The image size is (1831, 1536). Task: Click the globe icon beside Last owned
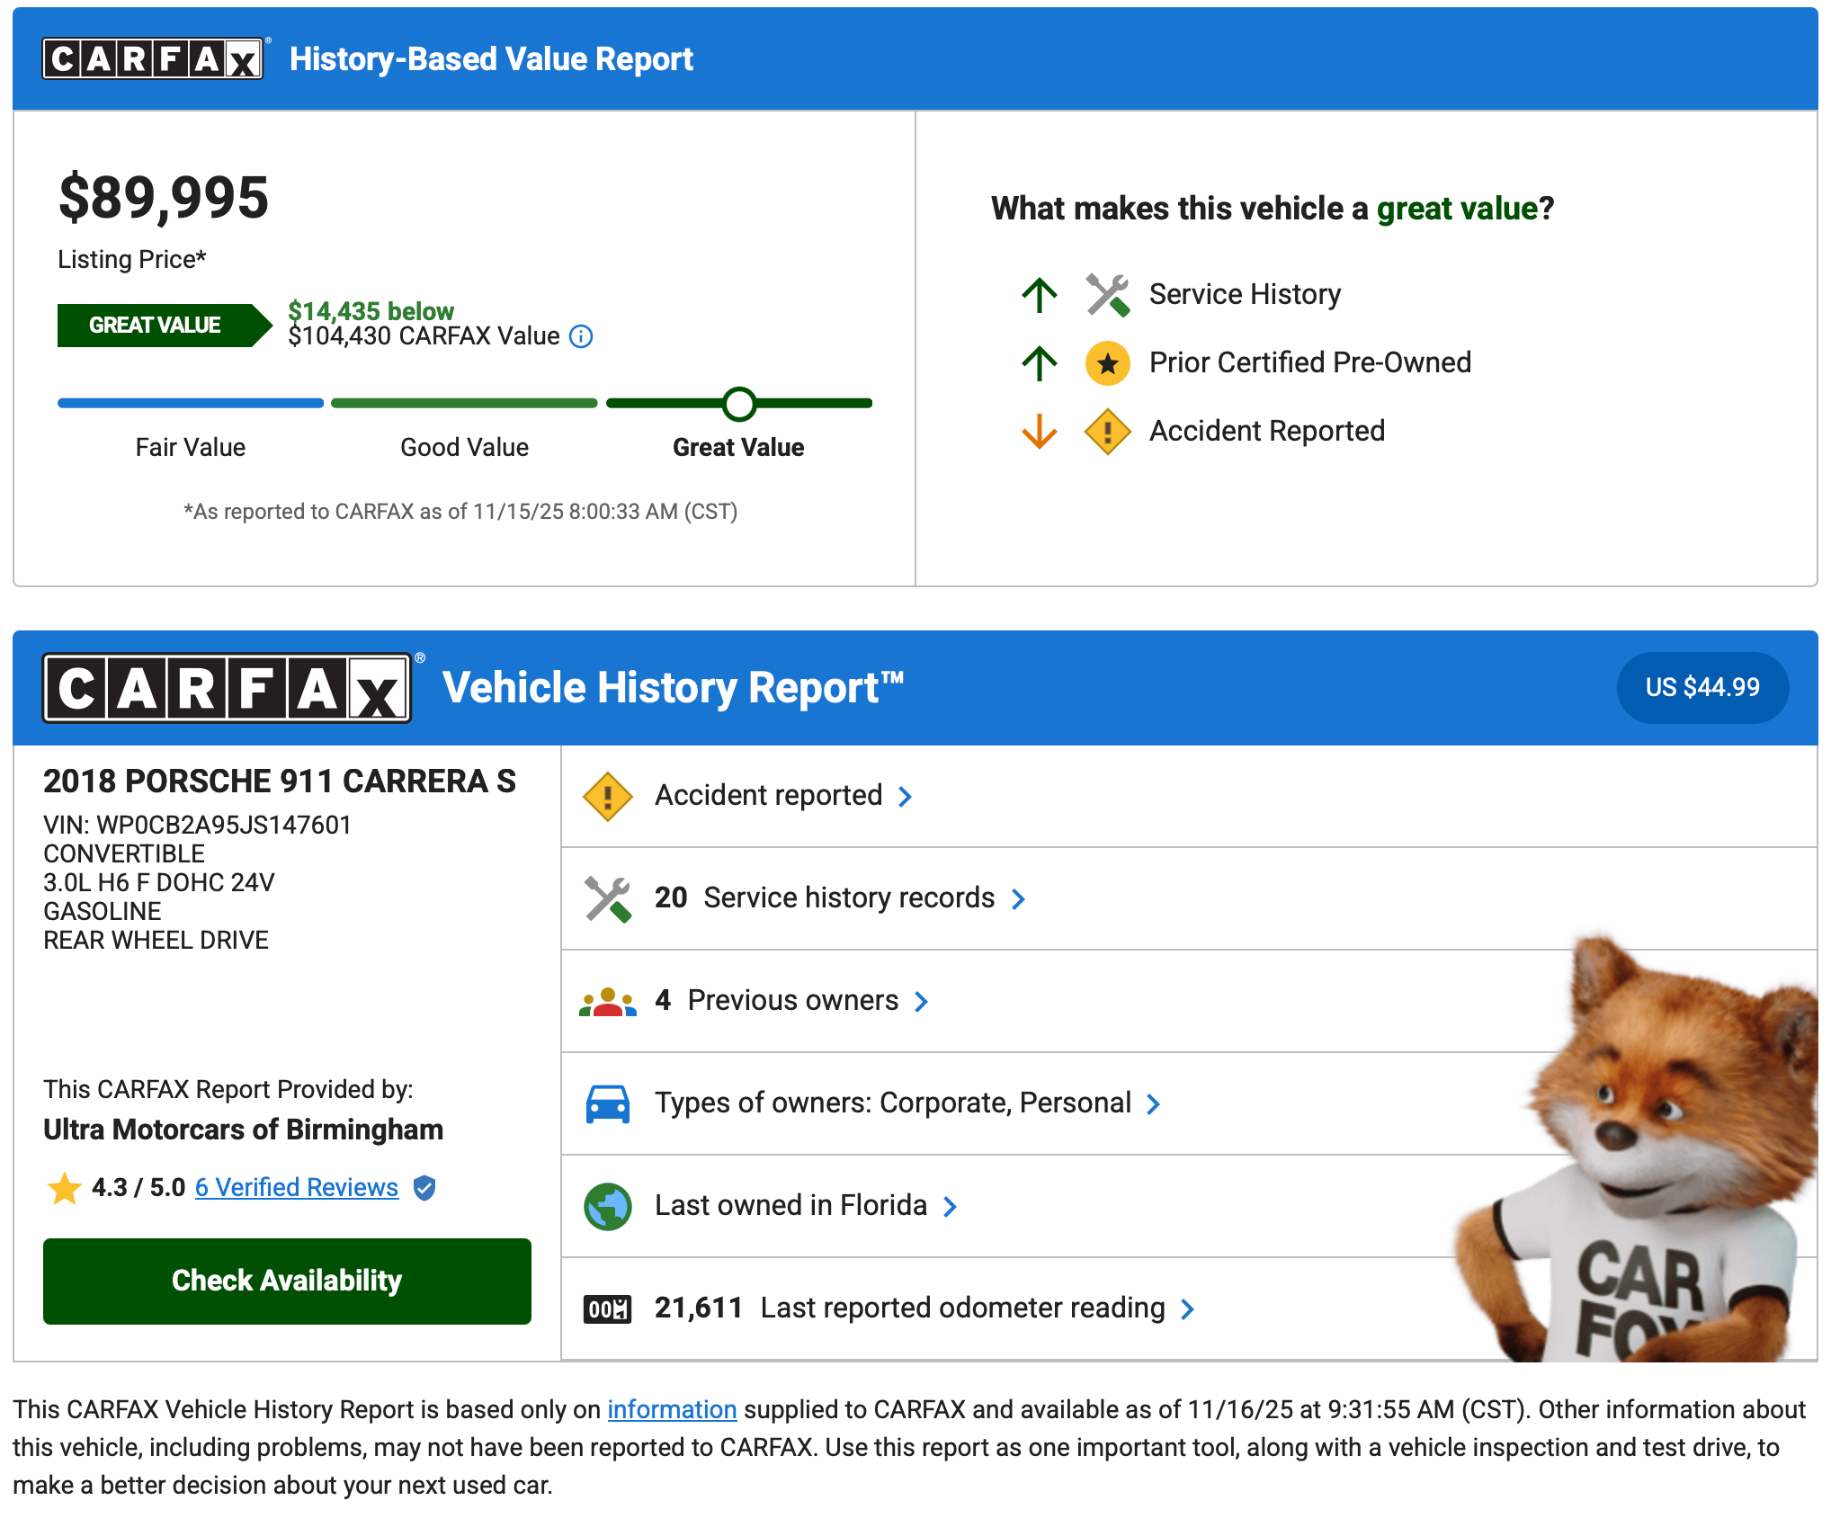click(x=607, y=1207)
